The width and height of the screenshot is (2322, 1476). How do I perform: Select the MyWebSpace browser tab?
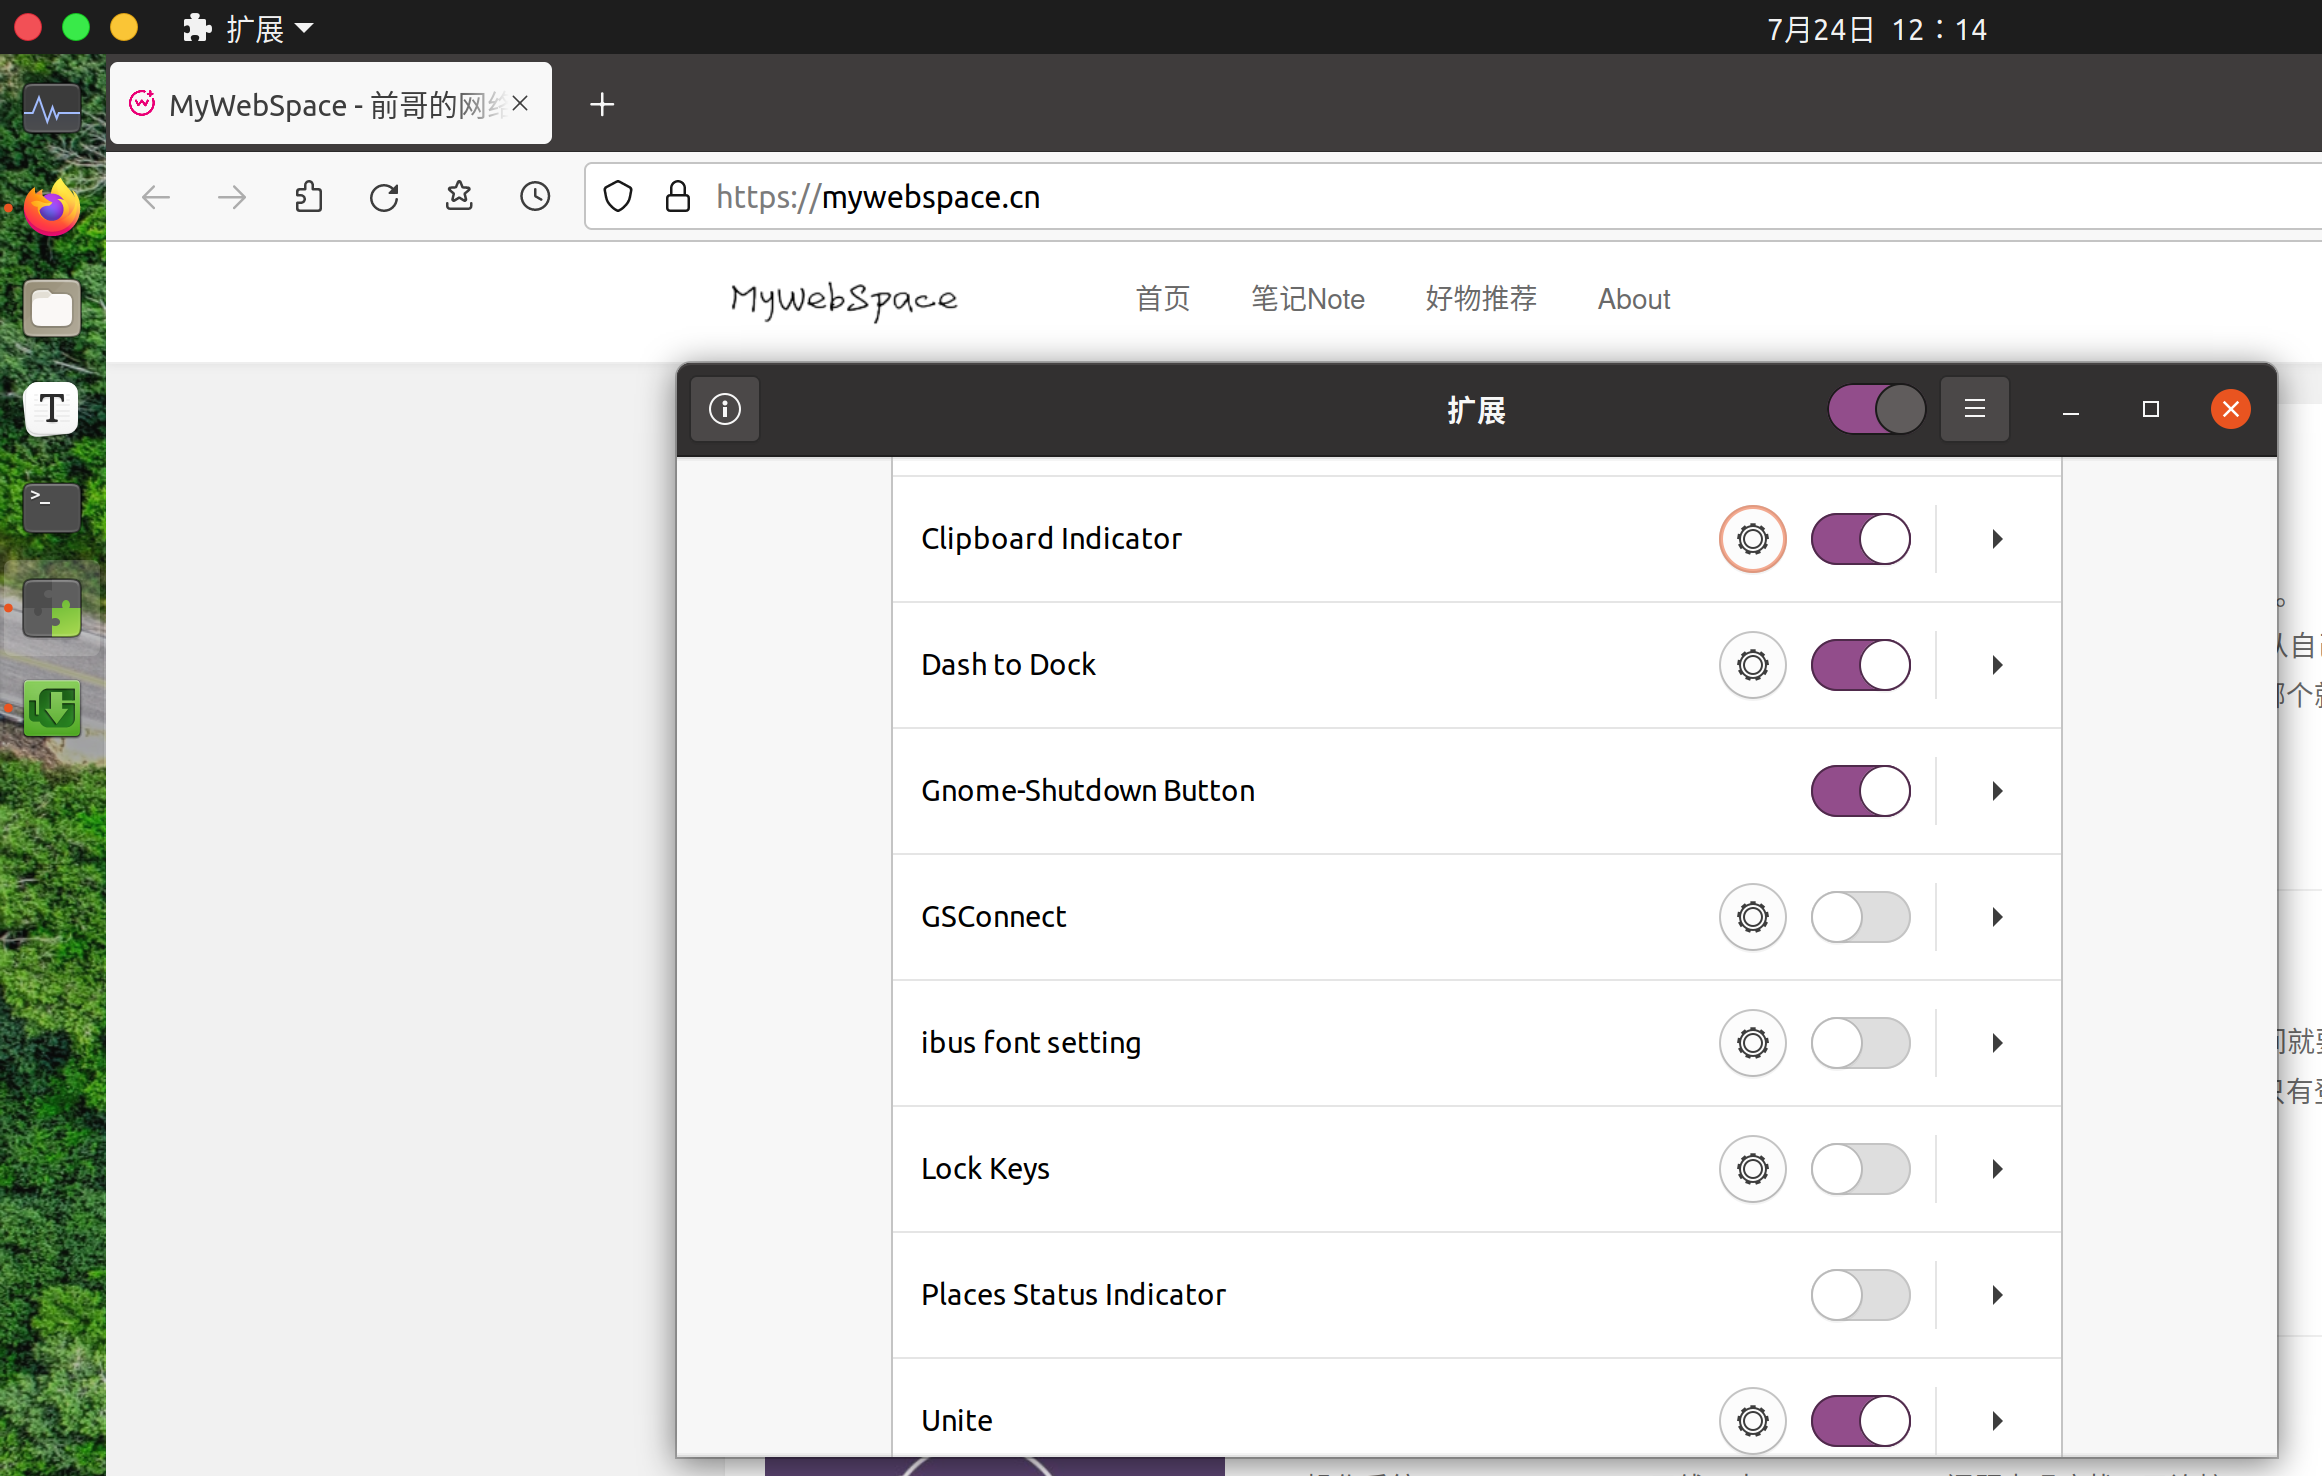[x=330, y=104]
